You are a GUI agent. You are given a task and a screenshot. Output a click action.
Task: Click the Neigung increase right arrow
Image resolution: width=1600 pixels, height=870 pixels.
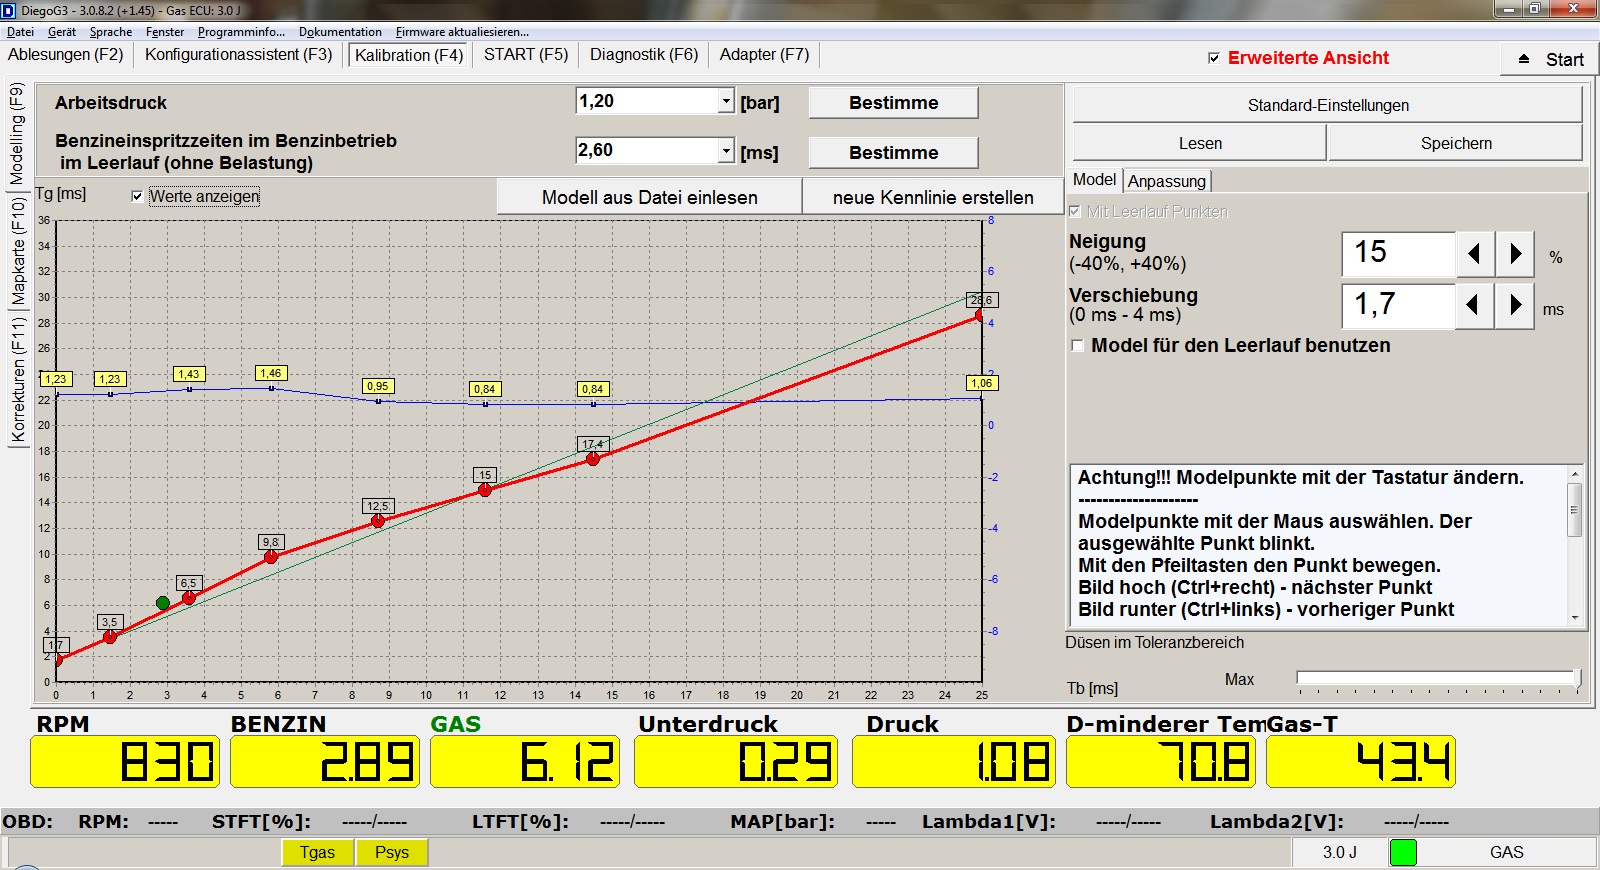click(x=1515, y=254)
